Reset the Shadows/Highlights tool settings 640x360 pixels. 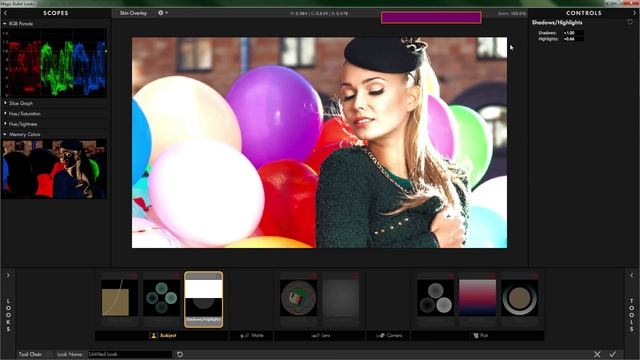pyautogui.click(x=630, y=22)
